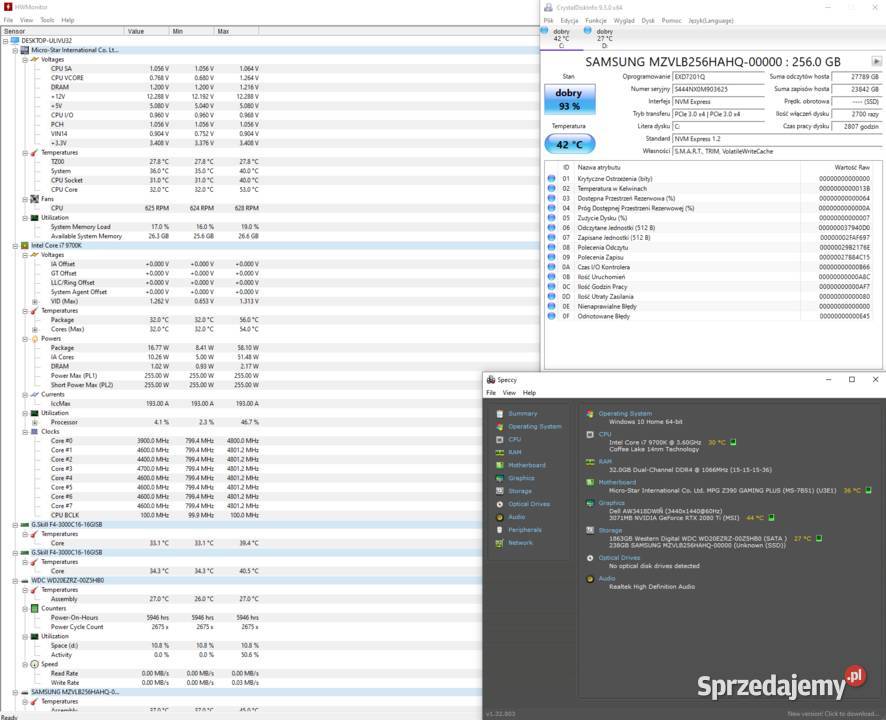Image resolution: width=886 pixels, height=720 pixels.
Task: Select CPU in Speccy sidebar
Action: (514, 440)
